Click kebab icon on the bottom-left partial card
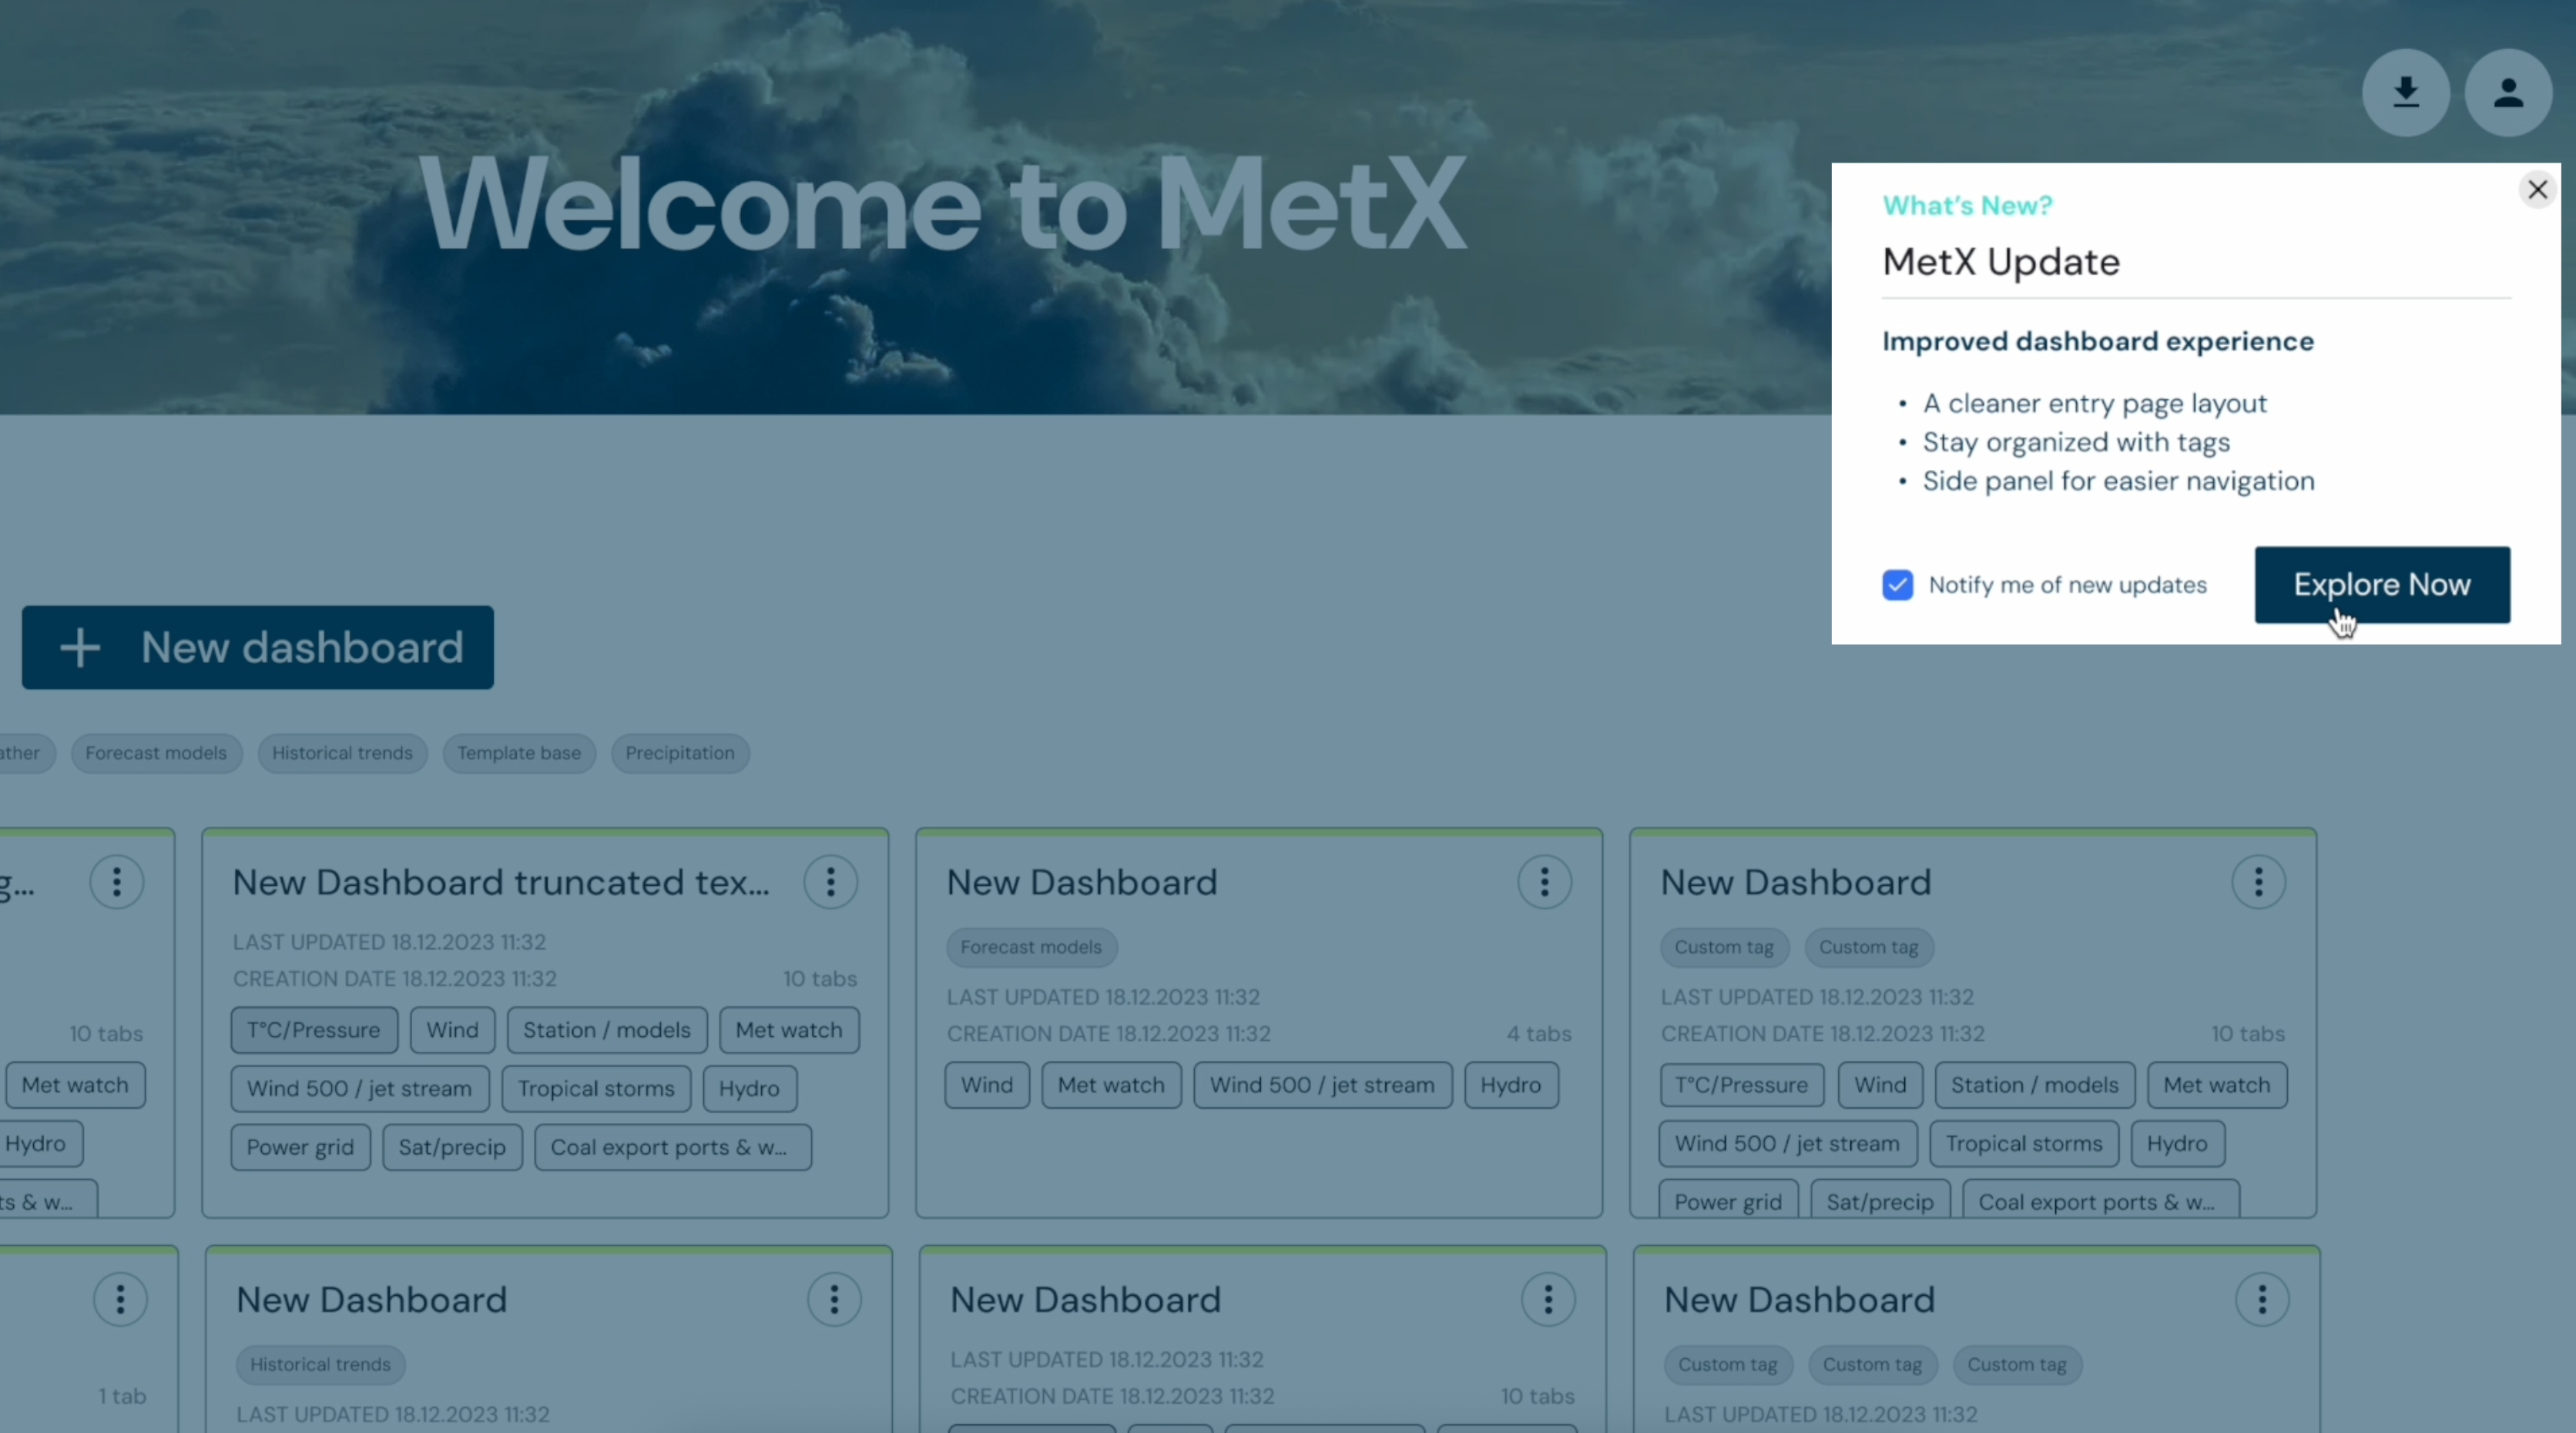The height and width of the screenshot is (1433, 2576). 120,1298
